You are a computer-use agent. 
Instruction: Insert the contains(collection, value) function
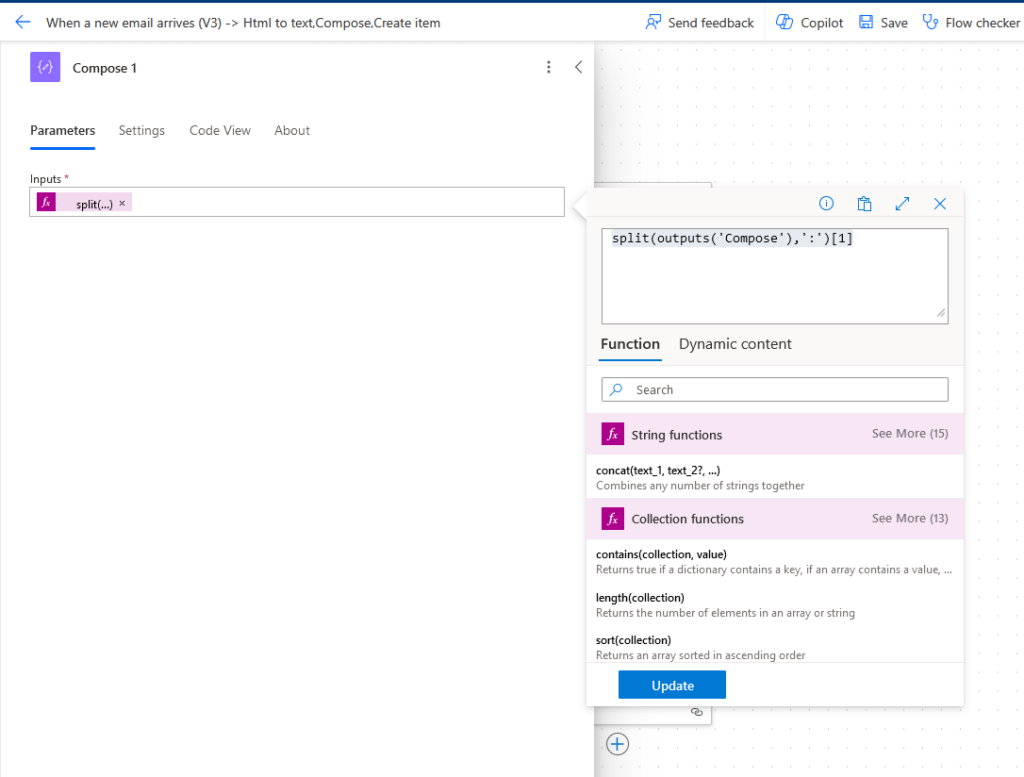click(775, 562)
